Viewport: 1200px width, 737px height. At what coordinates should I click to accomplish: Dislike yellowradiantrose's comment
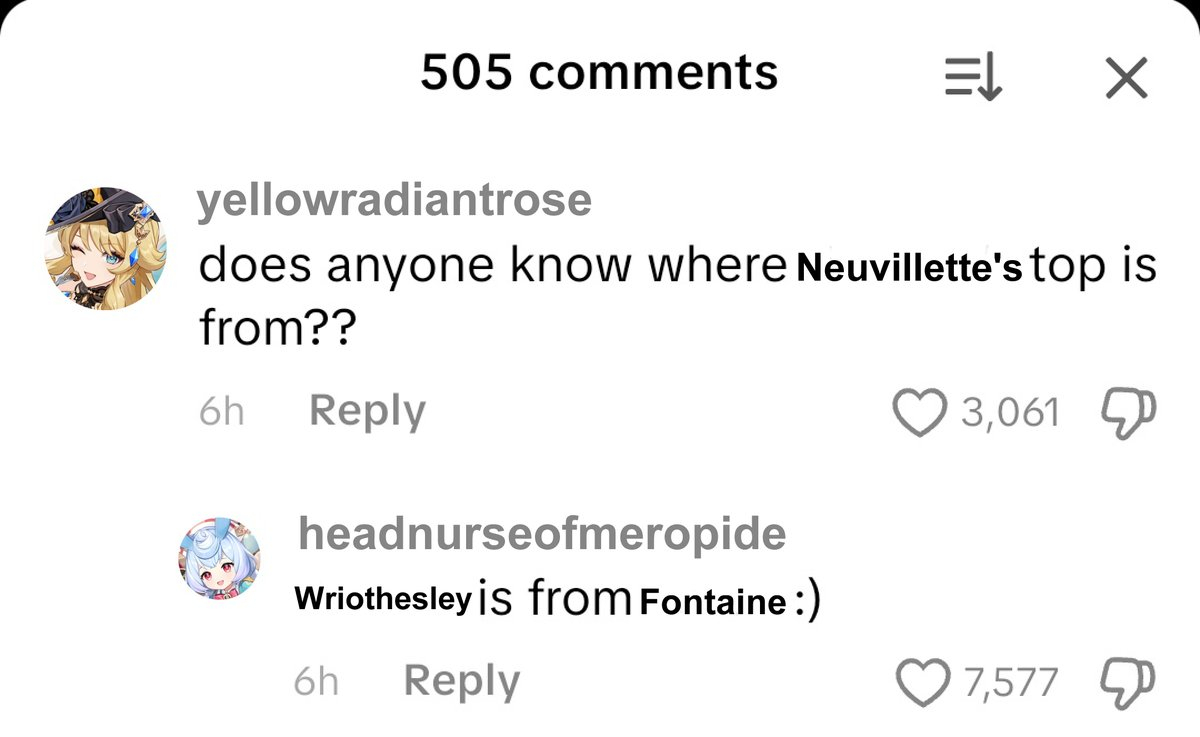(1127, 411)
